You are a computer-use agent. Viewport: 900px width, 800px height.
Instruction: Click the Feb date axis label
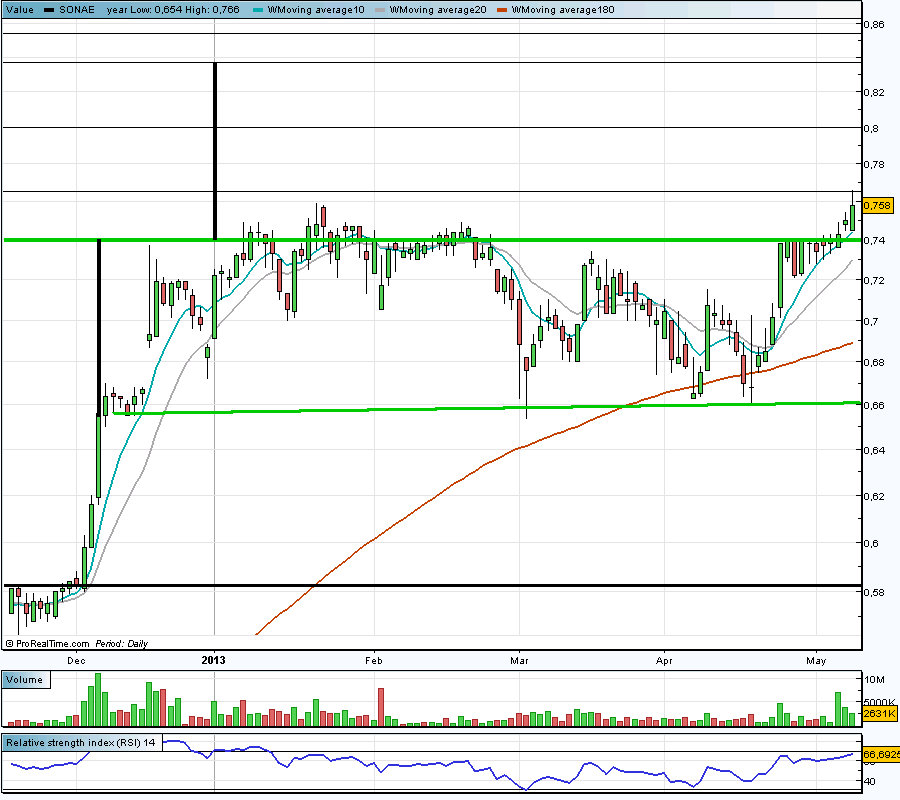(x=374, y=661)
